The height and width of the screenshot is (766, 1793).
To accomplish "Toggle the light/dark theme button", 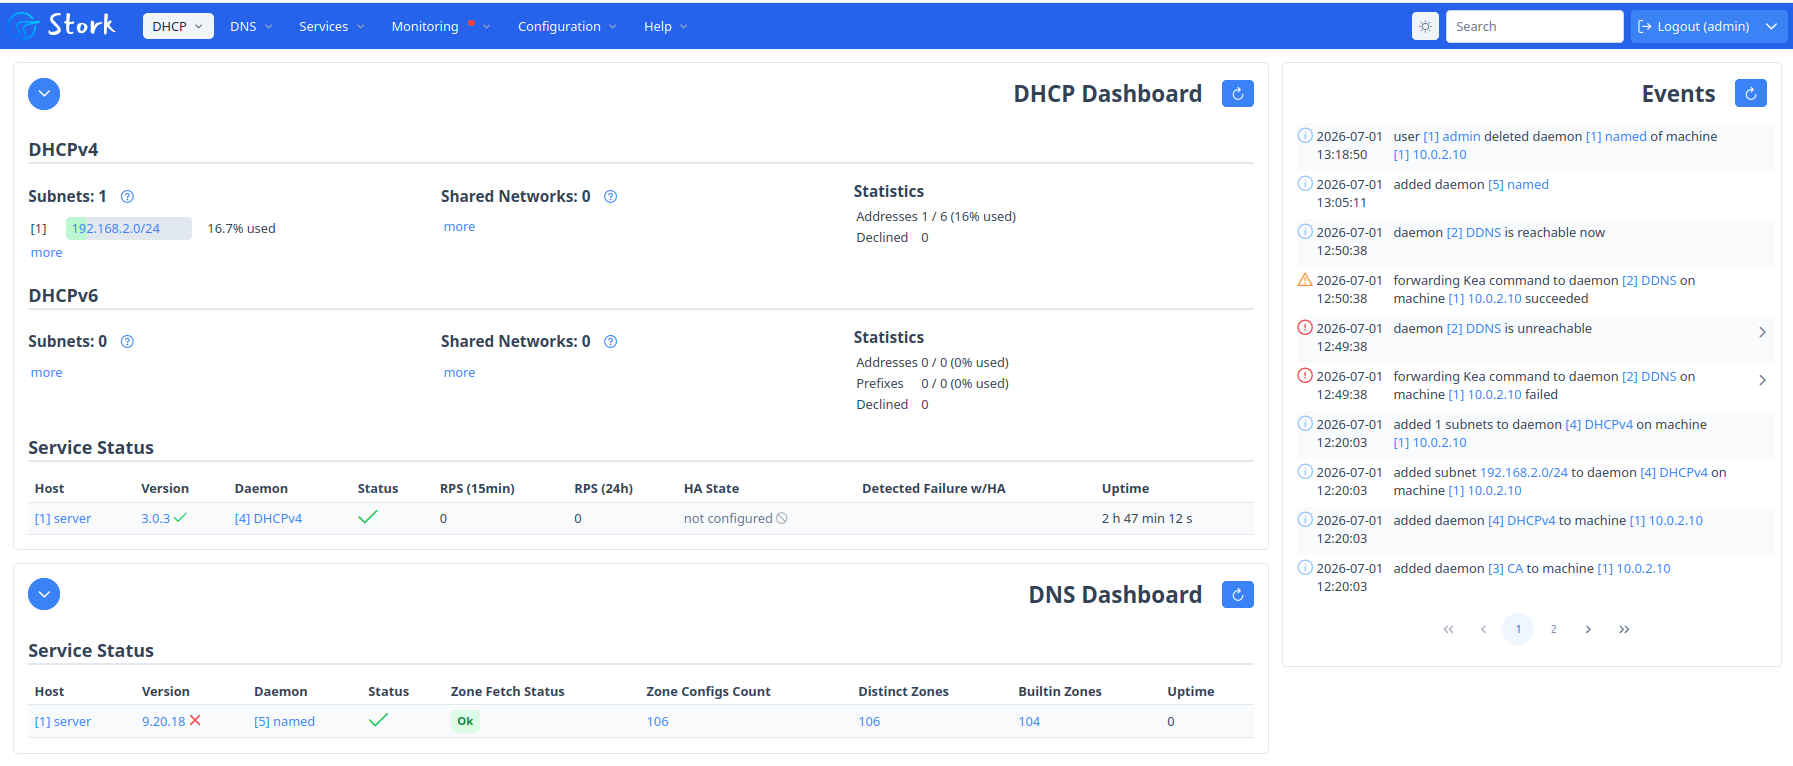I will (1425, 26).
